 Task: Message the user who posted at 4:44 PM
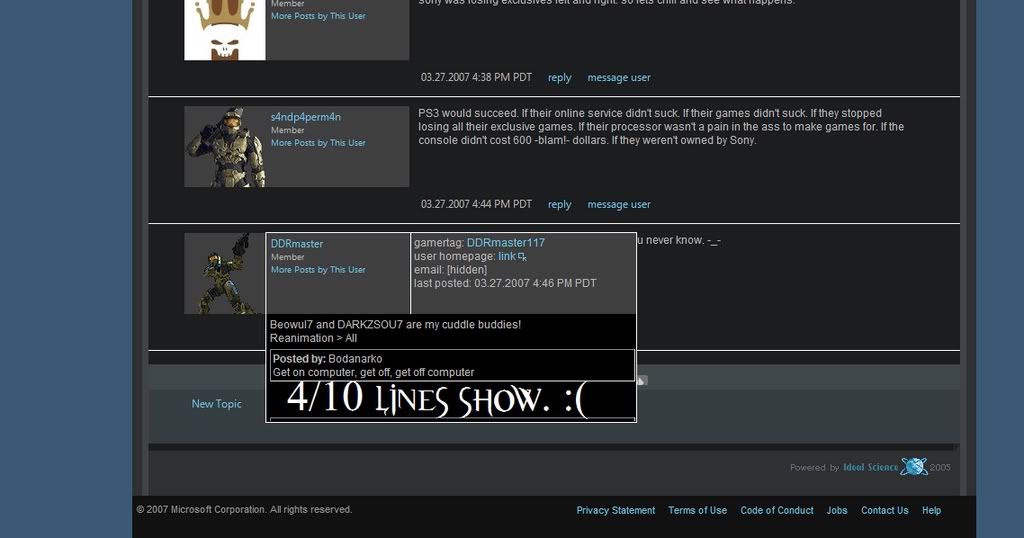[x=618, y=205]
